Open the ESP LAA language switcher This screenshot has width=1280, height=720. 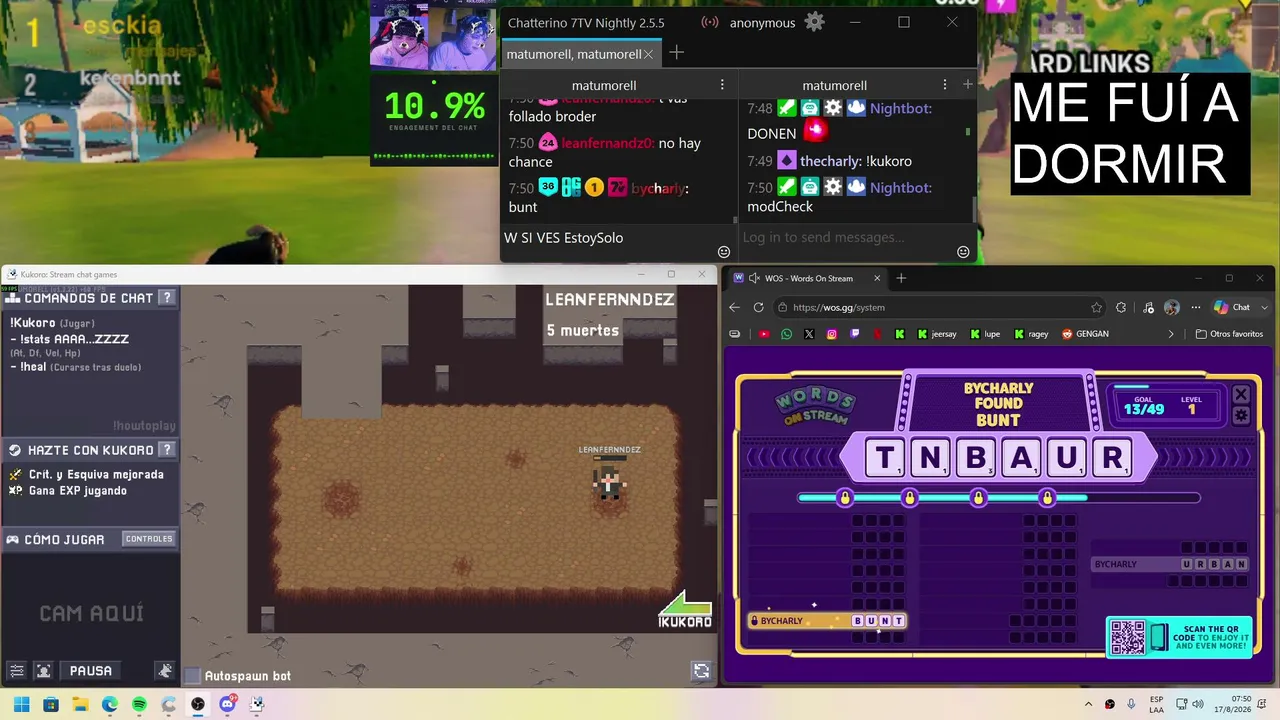[1156, 704]
